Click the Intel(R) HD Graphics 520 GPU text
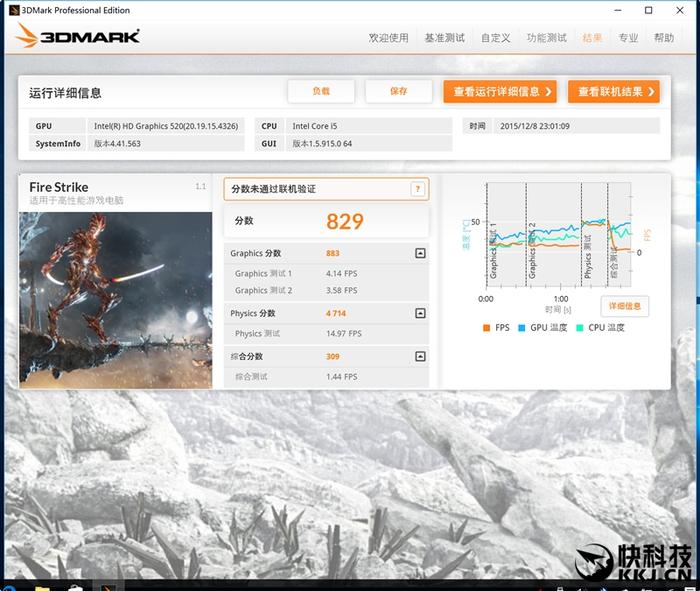This screenshot has height=591, width=700. tap(166, 126)
